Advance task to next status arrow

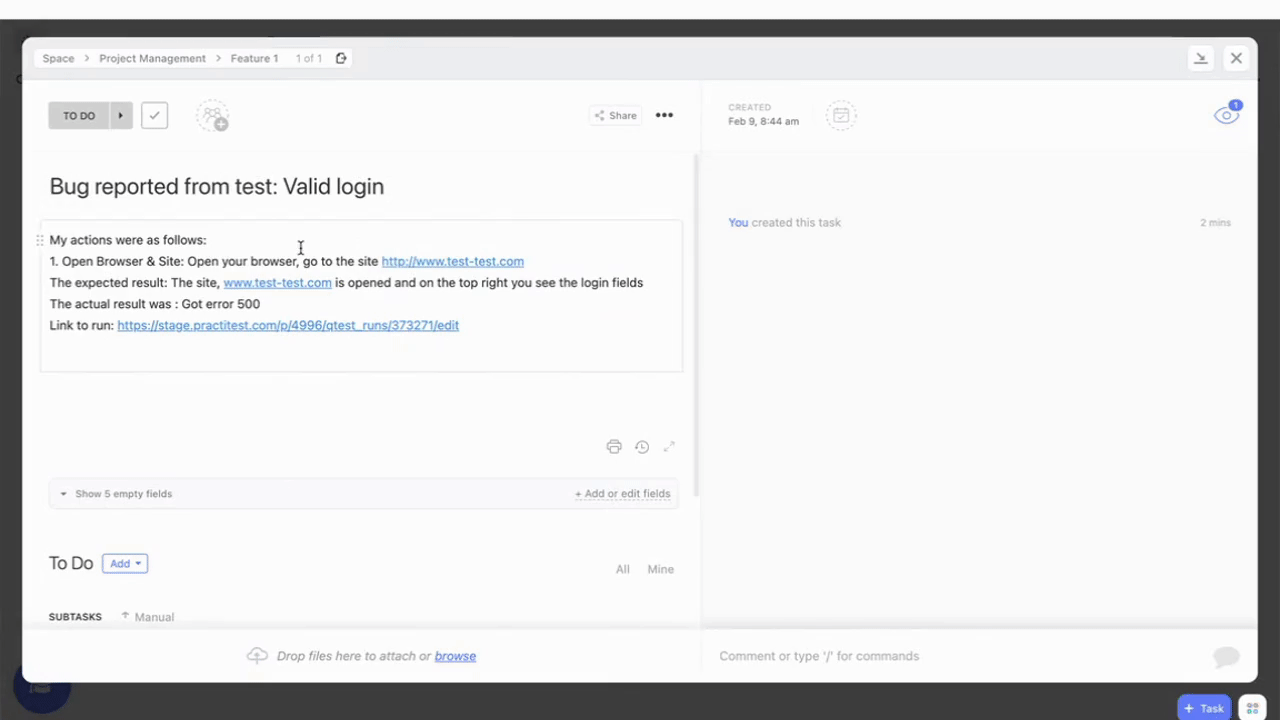click(x=120, y=116)
